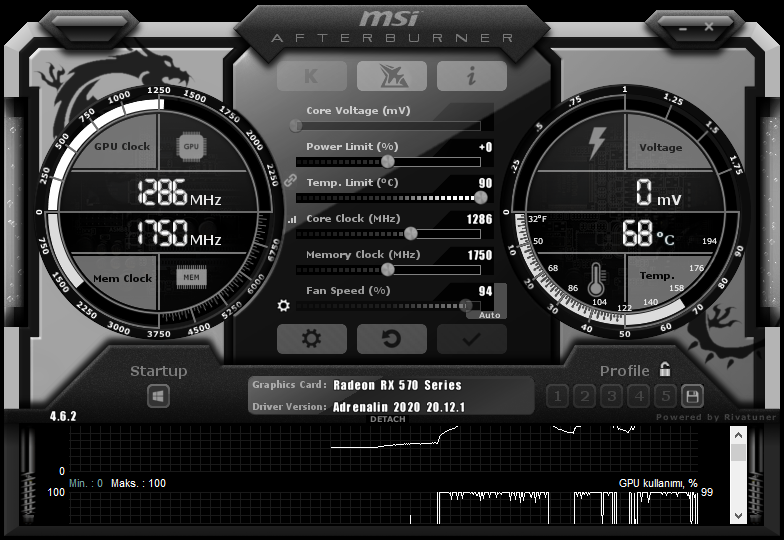
Task: Click the Min. : 0 graph value
Action: pos(86,483)
